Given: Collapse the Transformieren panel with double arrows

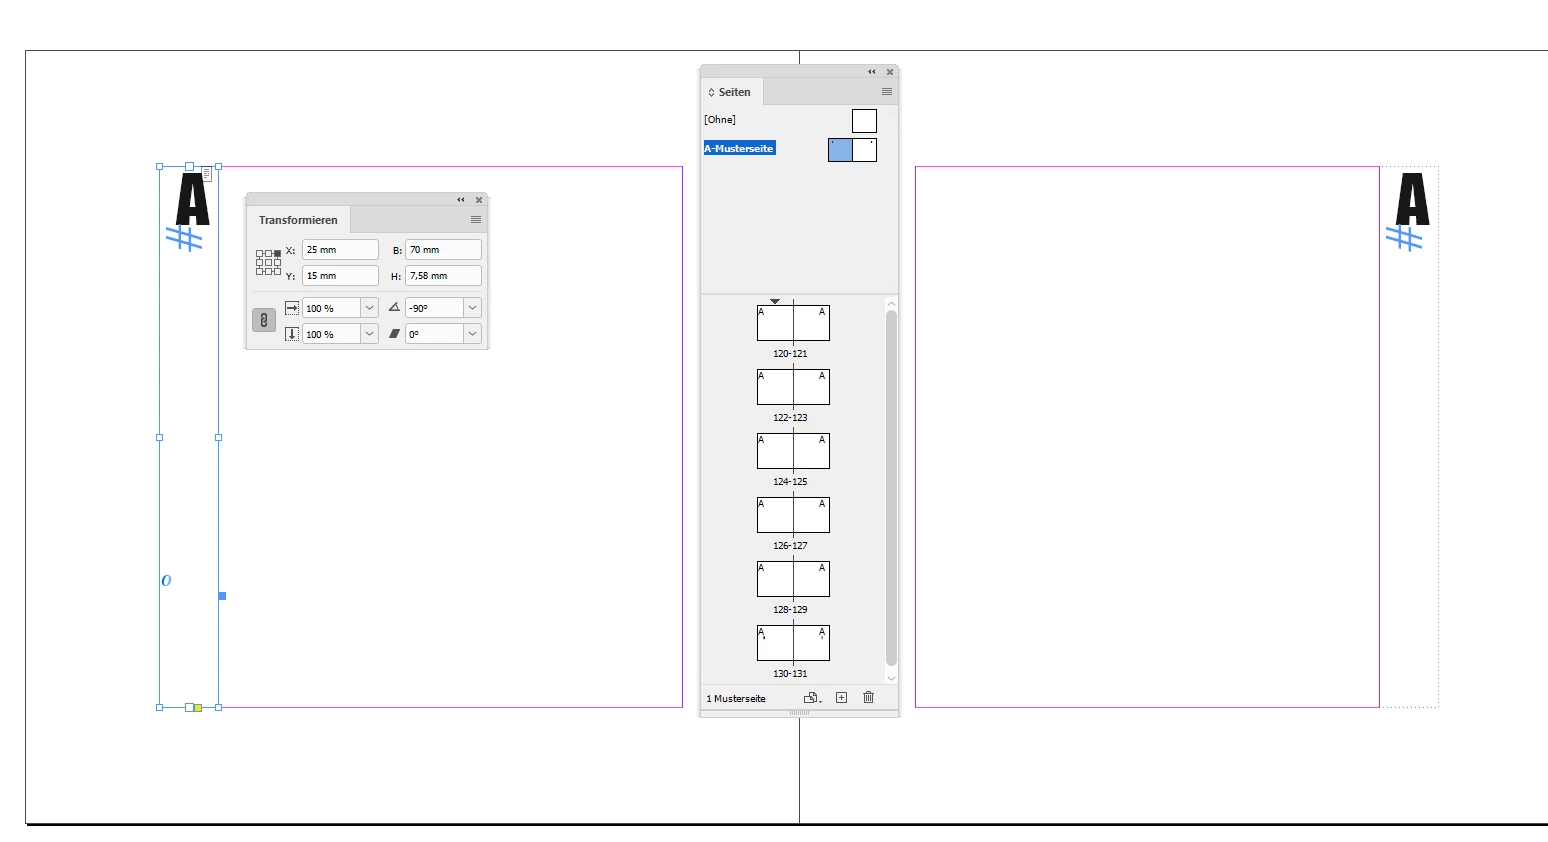Looking at the screenshot, I should point(461,200).
